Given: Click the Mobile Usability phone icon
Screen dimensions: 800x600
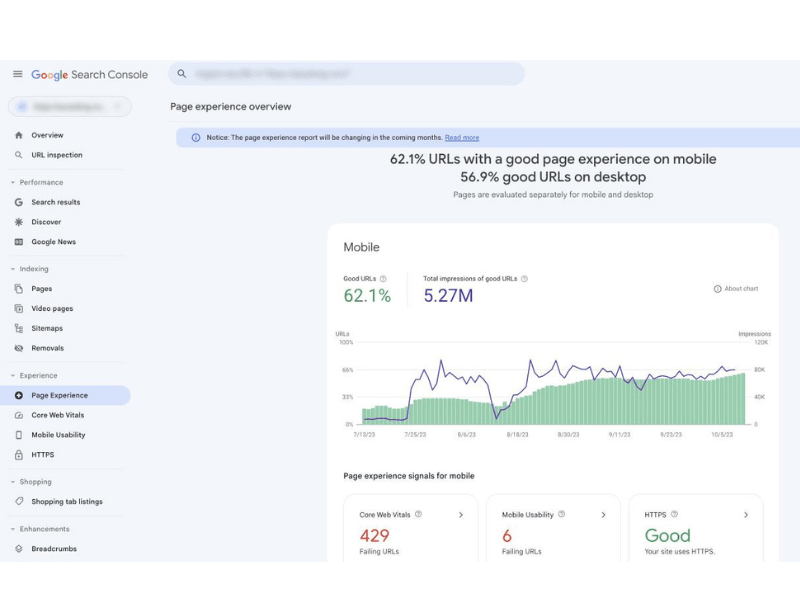Looking at the screenshot, I should pyautogui.click(x=19, y=435).
